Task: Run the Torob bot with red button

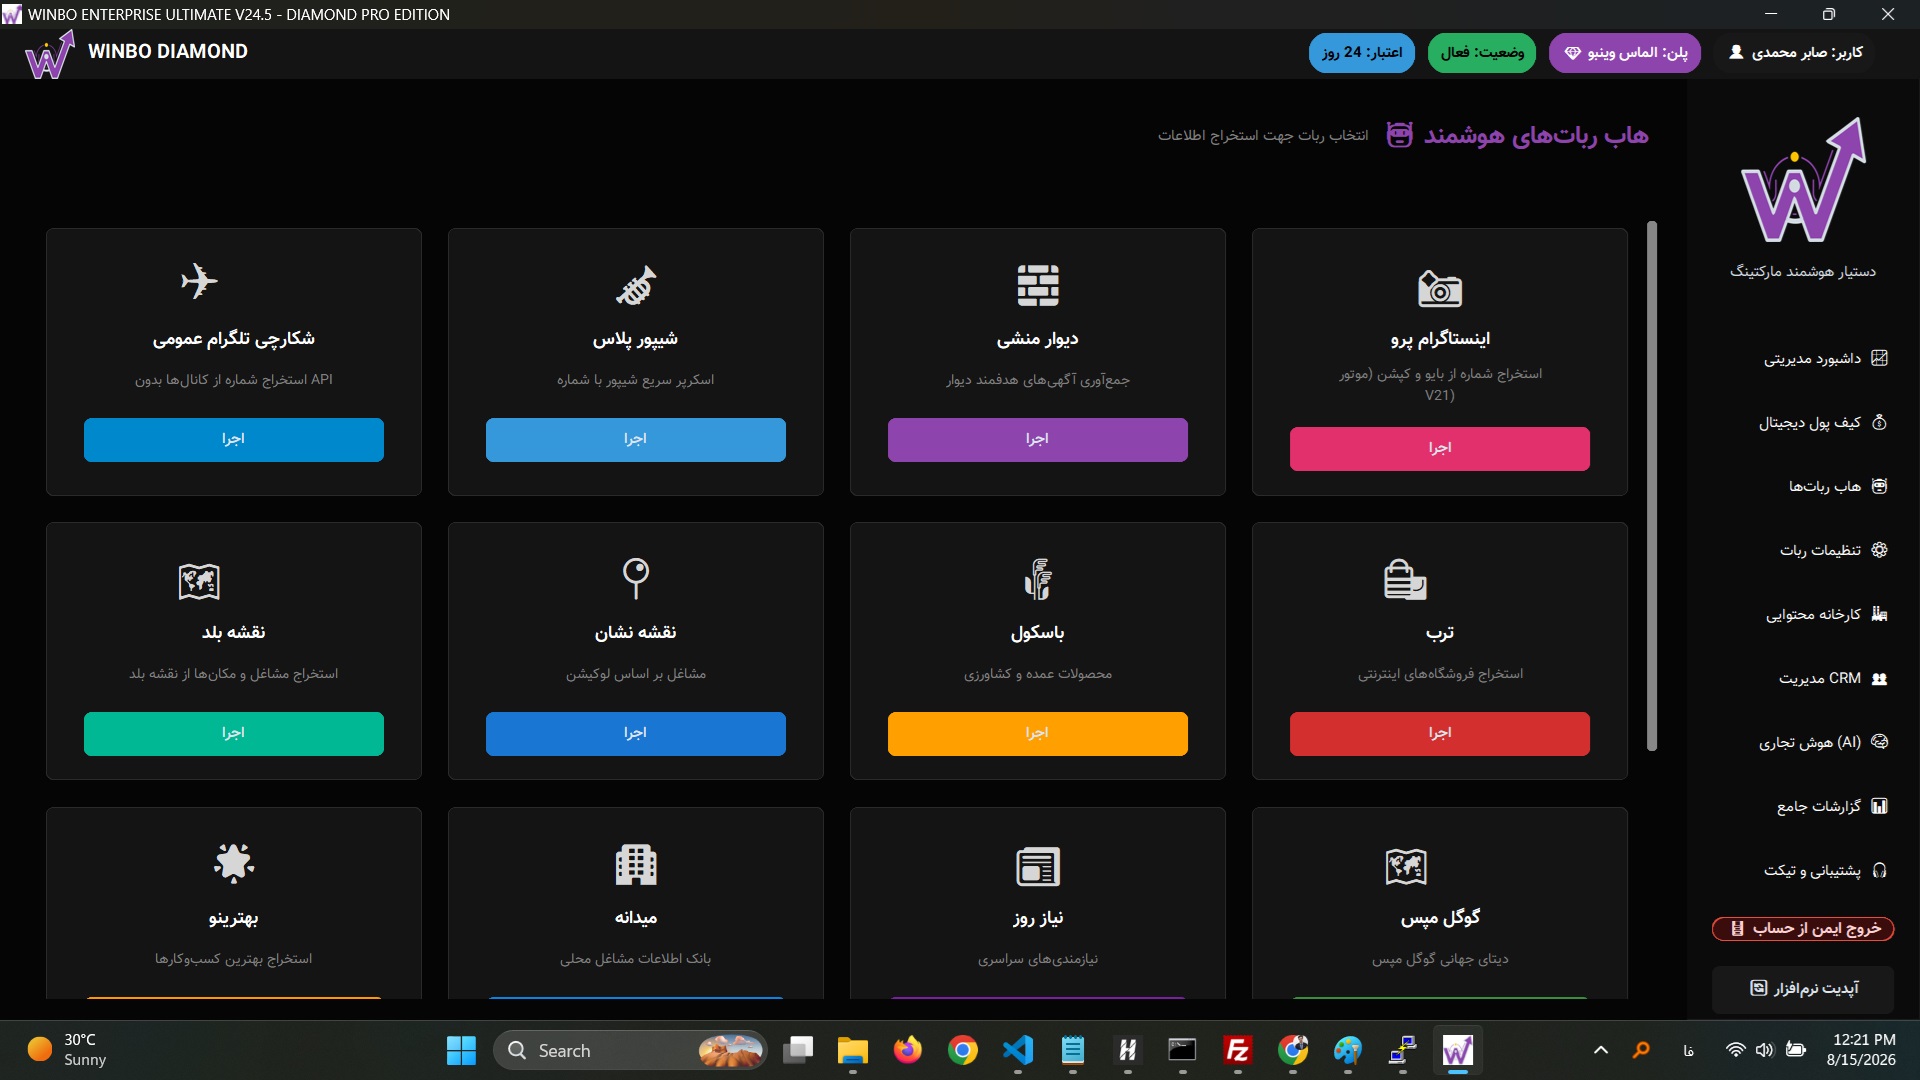Action: (x=1440, y=734)
